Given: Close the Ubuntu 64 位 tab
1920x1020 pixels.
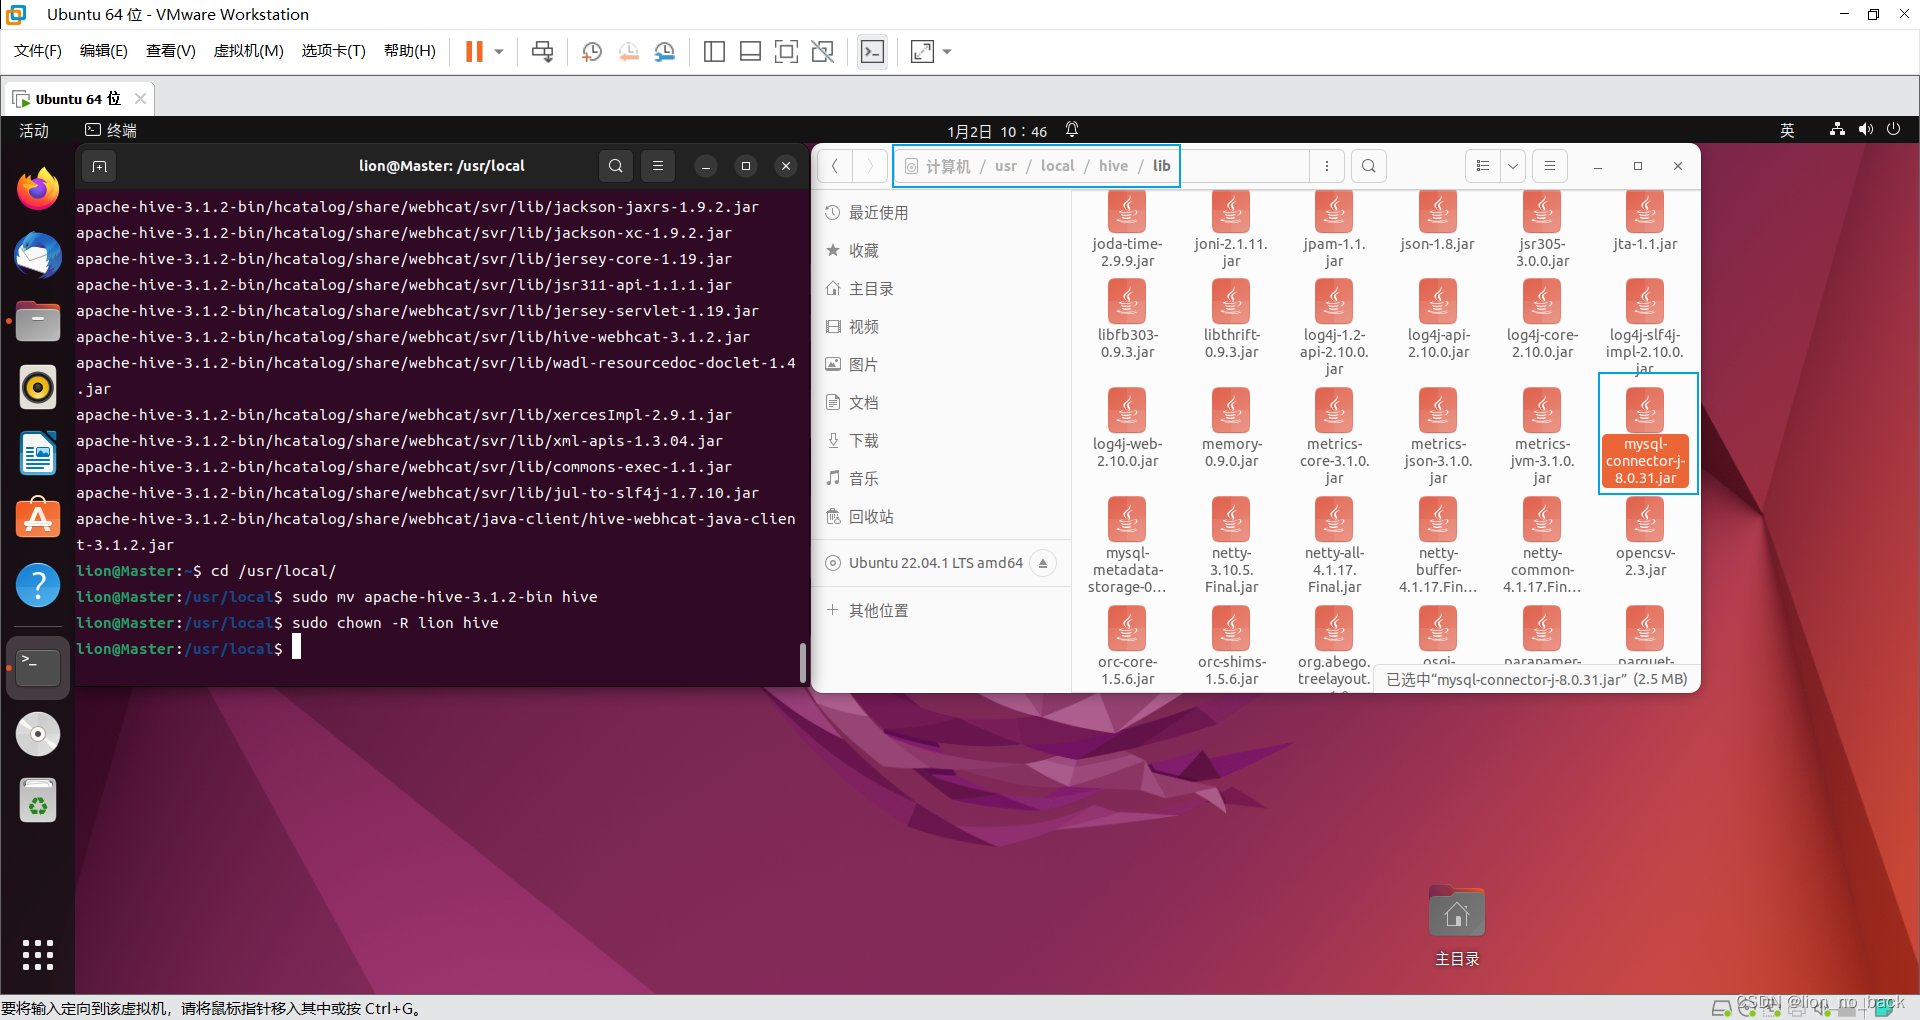Looking at the screenshot, I should [140, 98].
